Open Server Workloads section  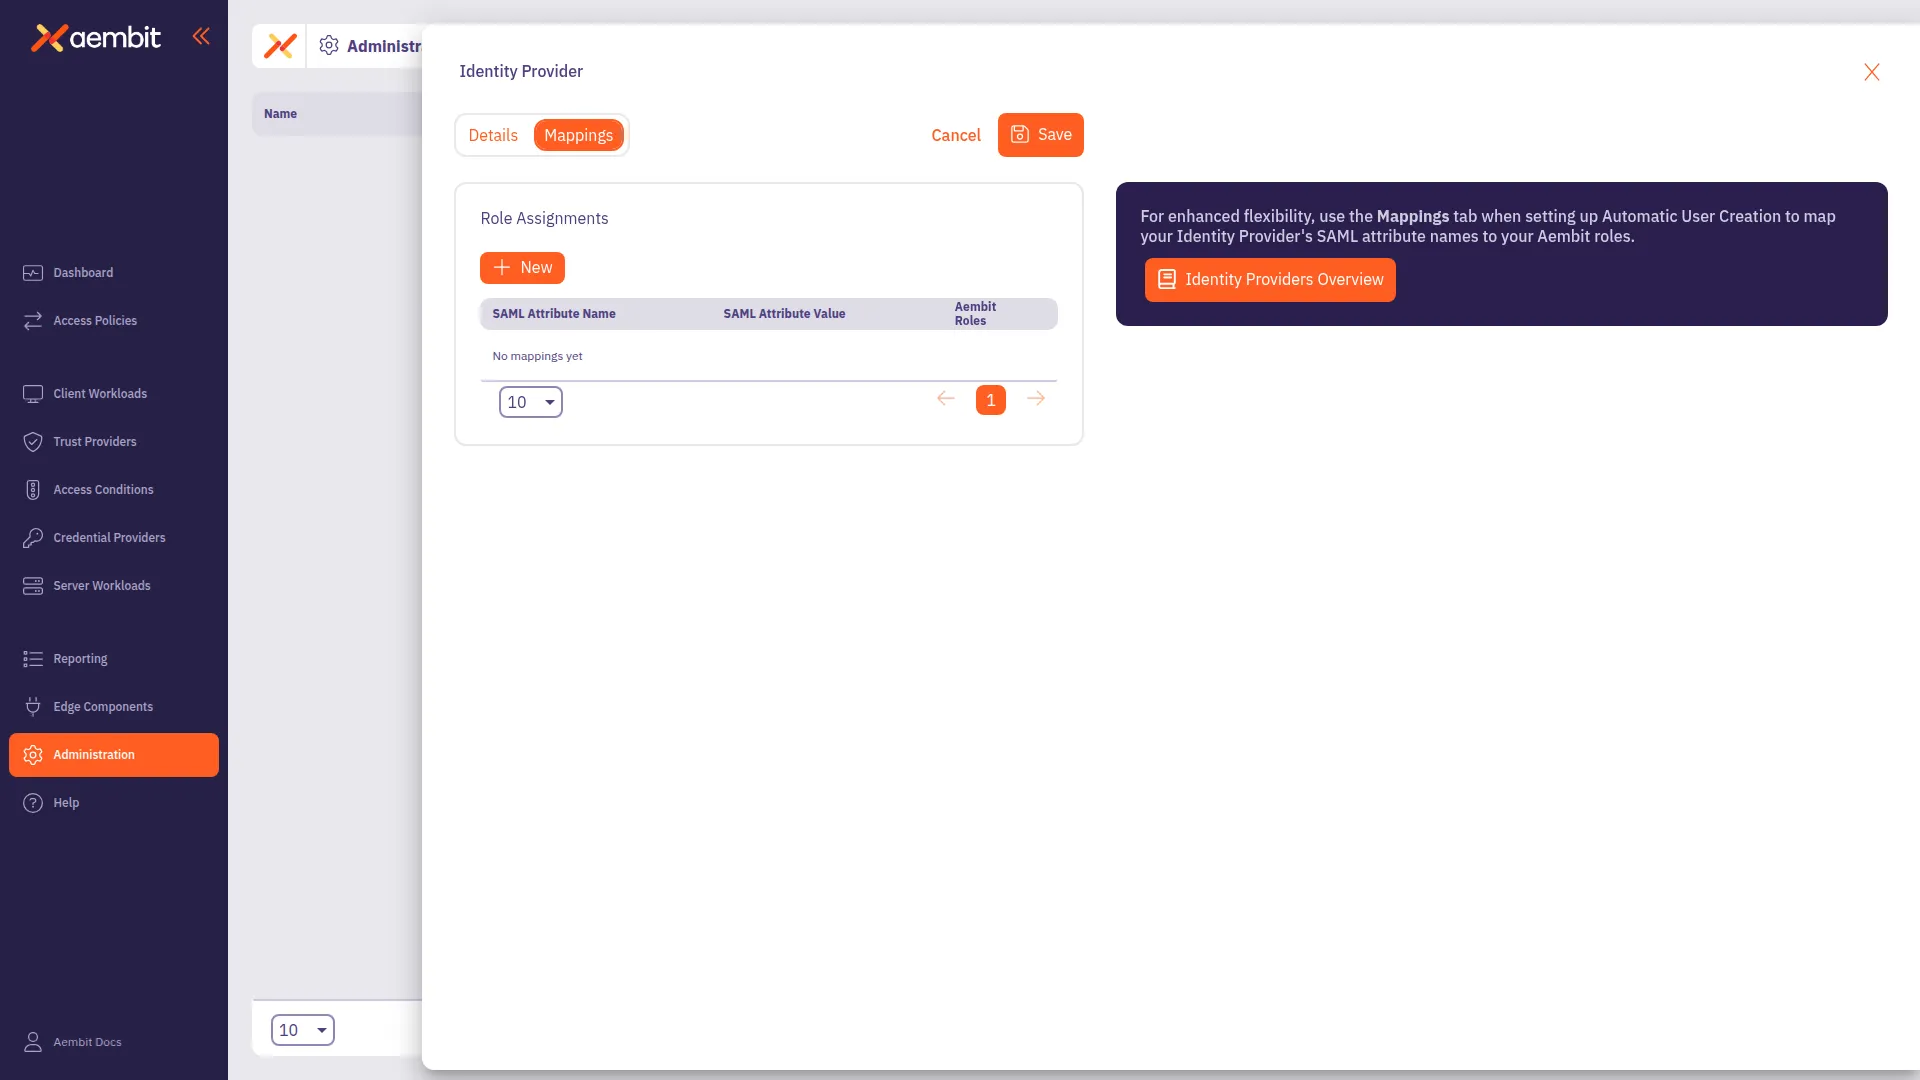[102, 585]
